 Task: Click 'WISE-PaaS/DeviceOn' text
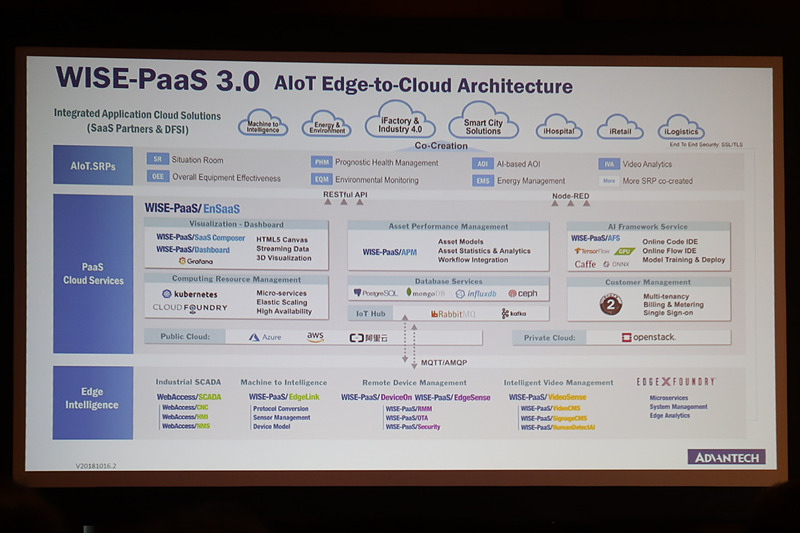376,397
